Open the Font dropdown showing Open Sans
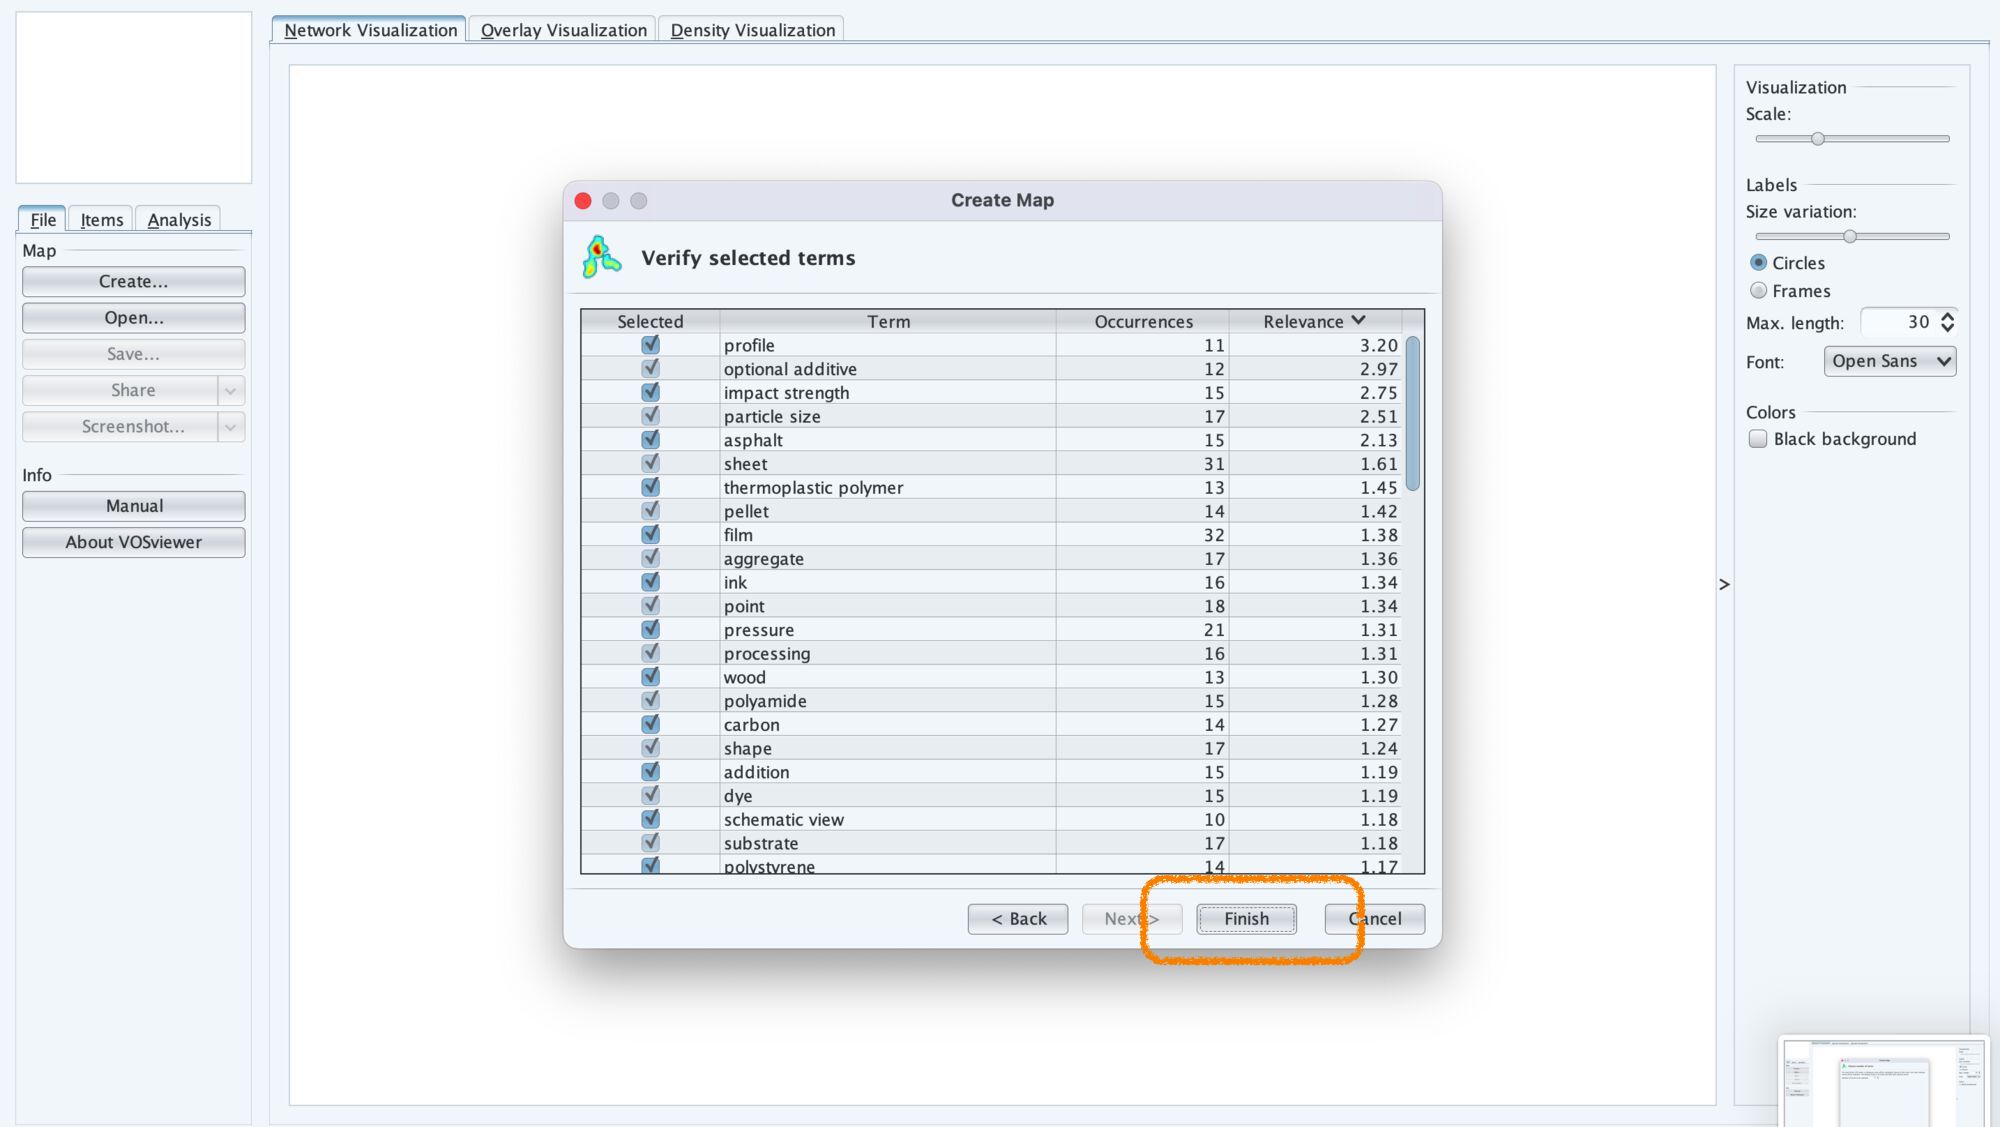2000x1127 pixels. [1889, 361]
